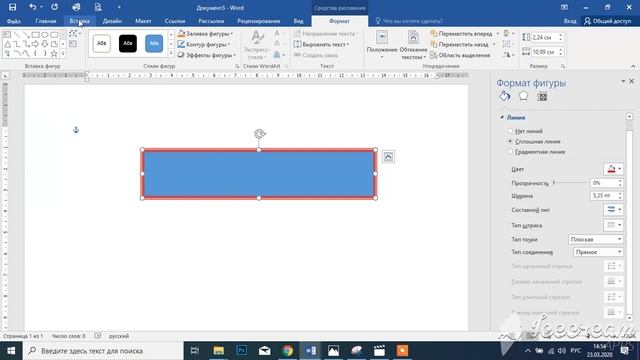Select the rectangle shape in shapes gallery
Image resolution: width=640 pixels, height=360 pixels.
click(36, 35)
